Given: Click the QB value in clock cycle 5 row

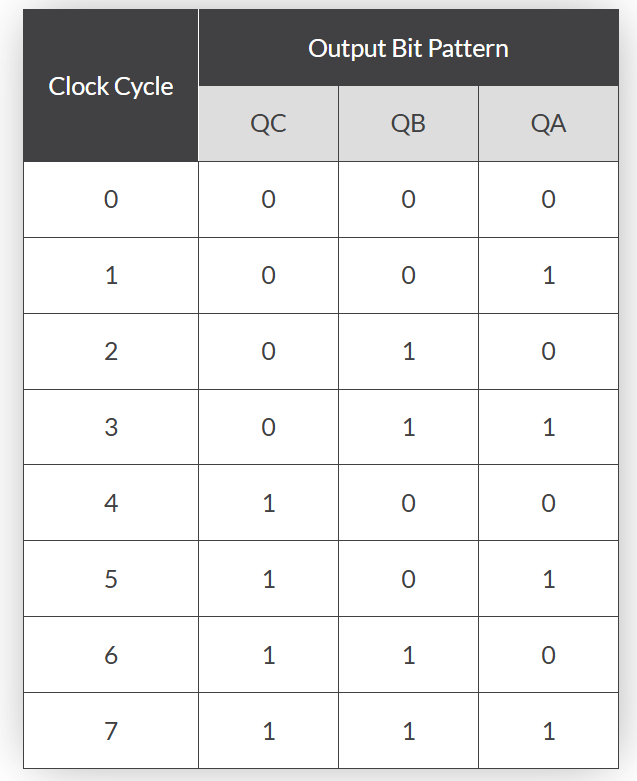Looking at the screenshot, I should coord(408,579).
